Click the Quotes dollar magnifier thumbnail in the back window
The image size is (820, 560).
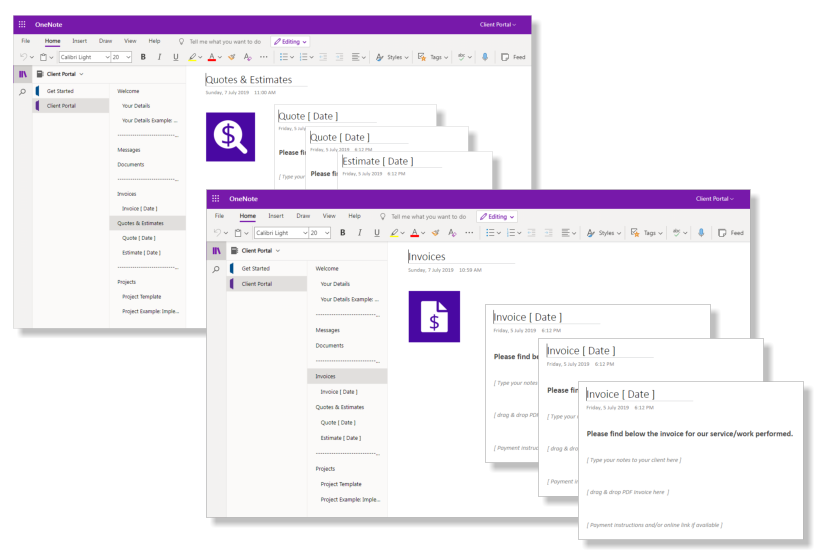click(231, 136)
